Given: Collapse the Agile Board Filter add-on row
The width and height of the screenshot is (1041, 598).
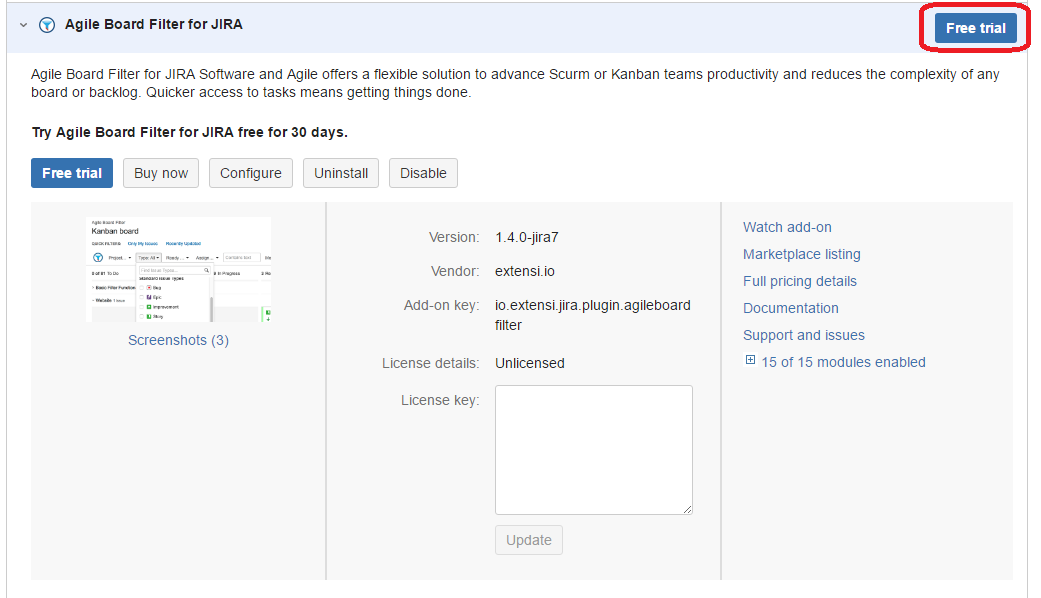Looking at the screenshot, I should point(23,25).
